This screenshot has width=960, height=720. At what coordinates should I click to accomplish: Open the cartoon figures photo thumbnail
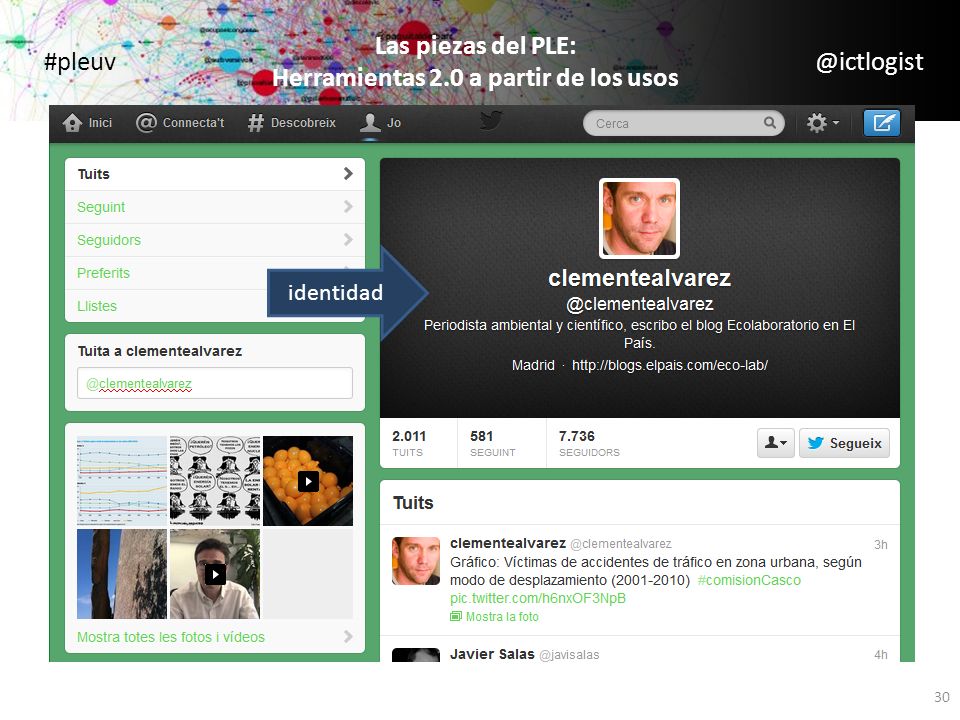point(215,481)
